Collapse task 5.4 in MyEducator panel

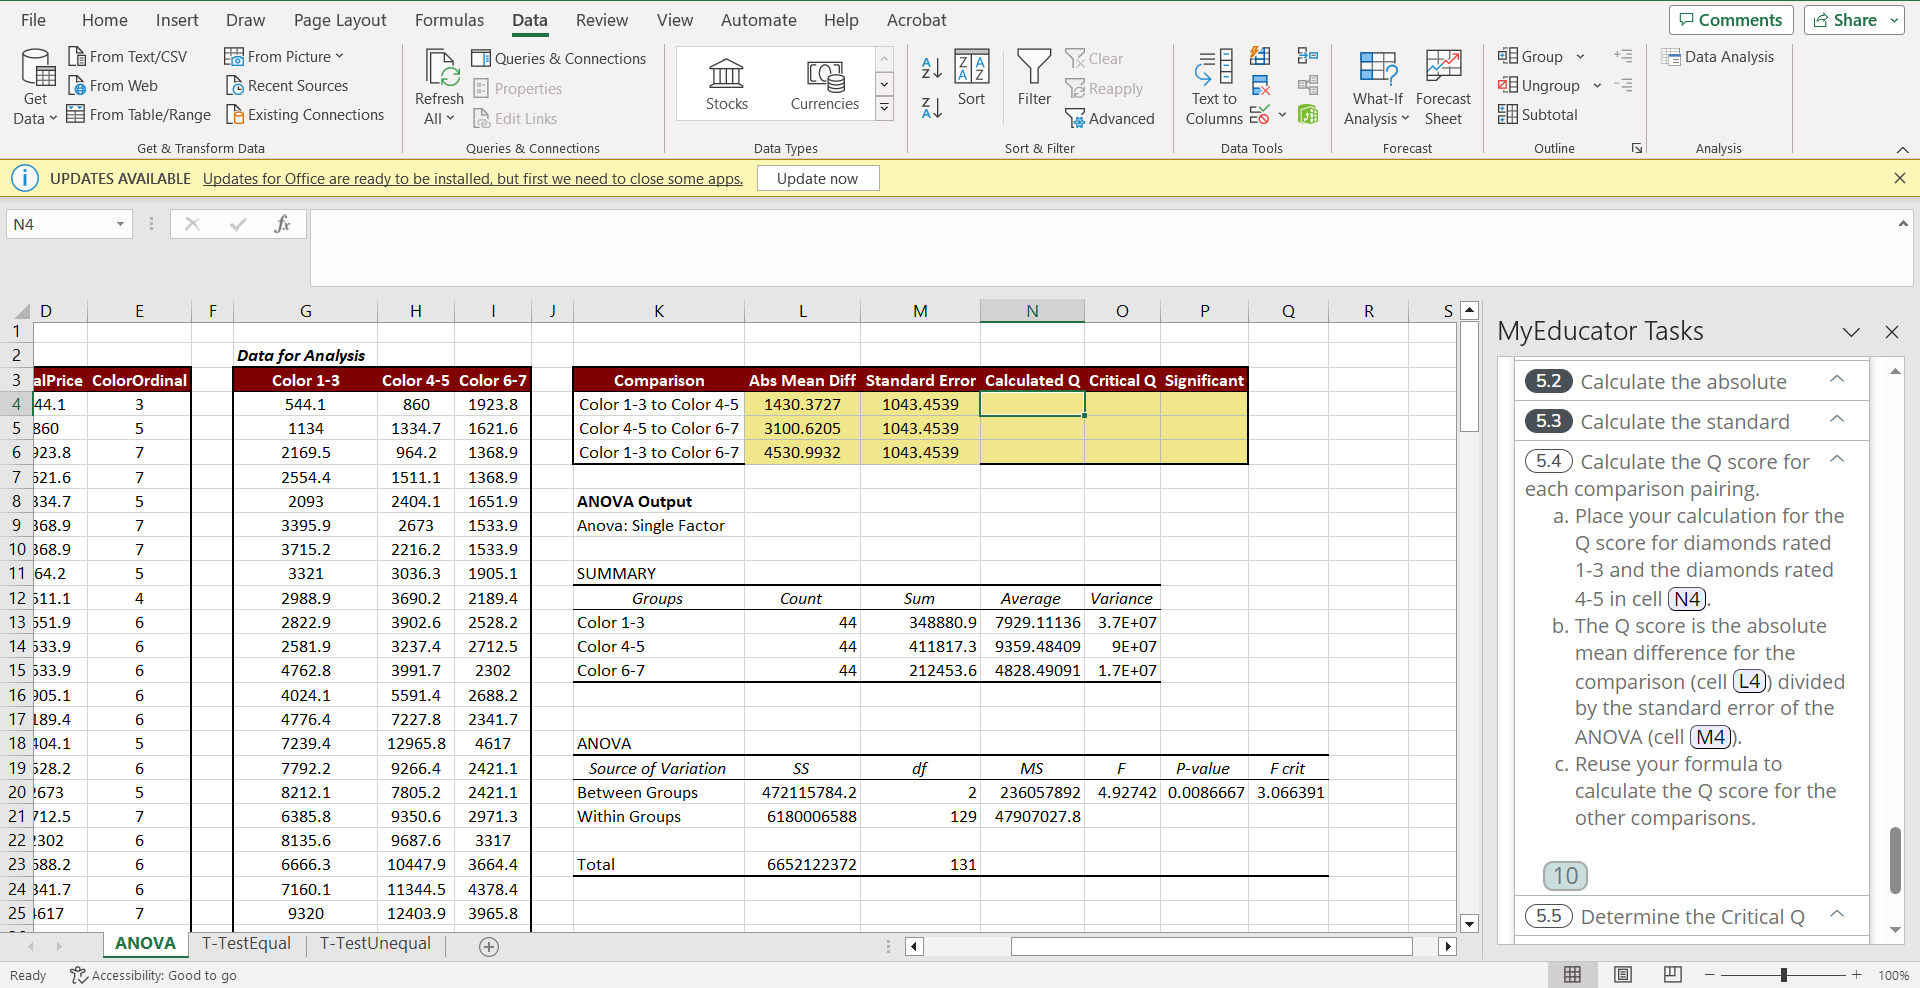pyautogui.click(x=1837, y=459)
